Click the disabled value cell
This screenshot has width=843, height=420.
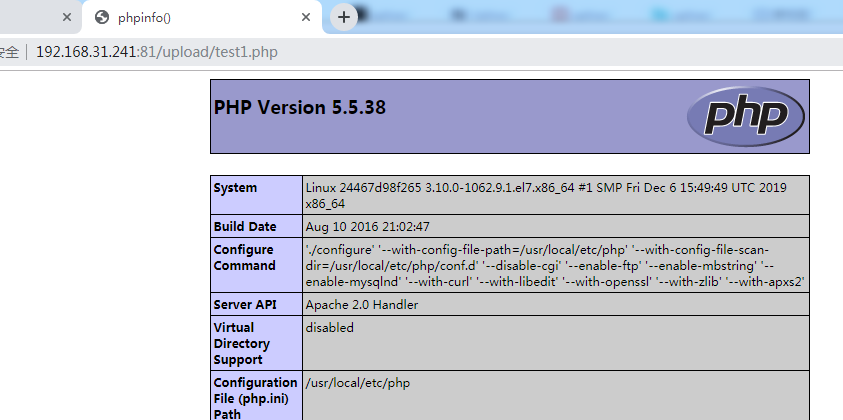(555, 343)
